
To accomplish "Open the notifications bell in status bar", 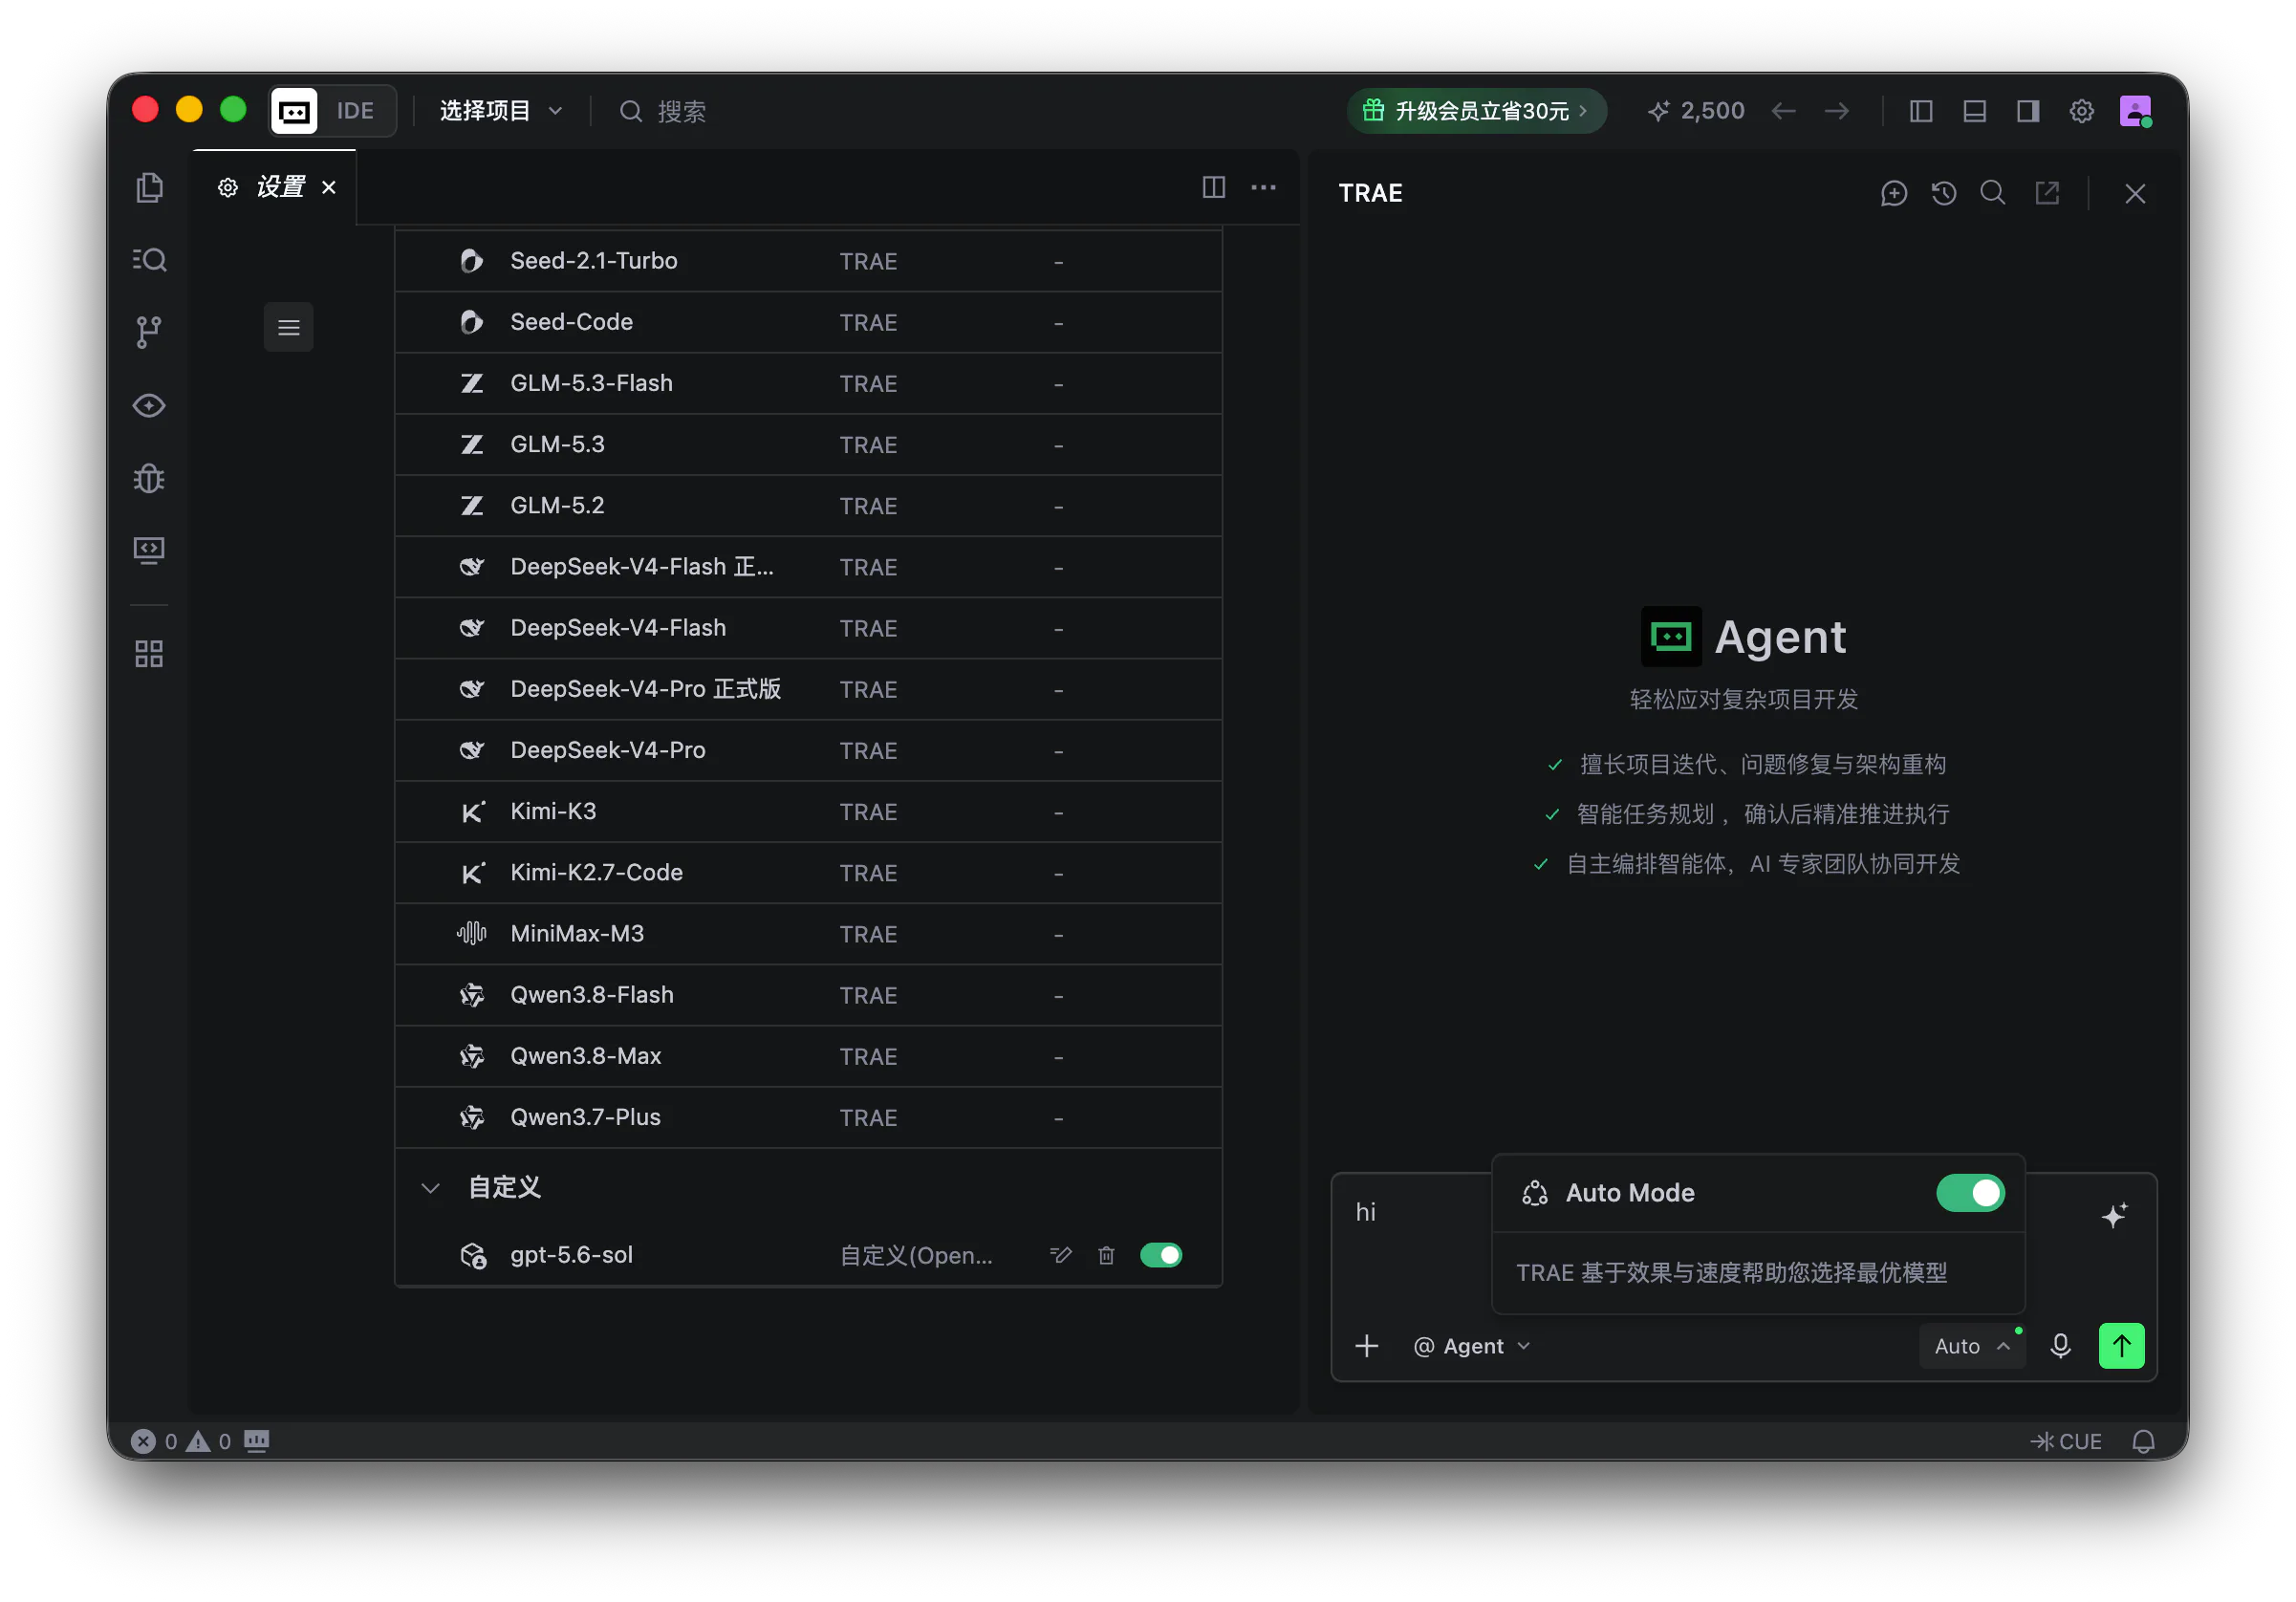I will pos(2143,1441).
